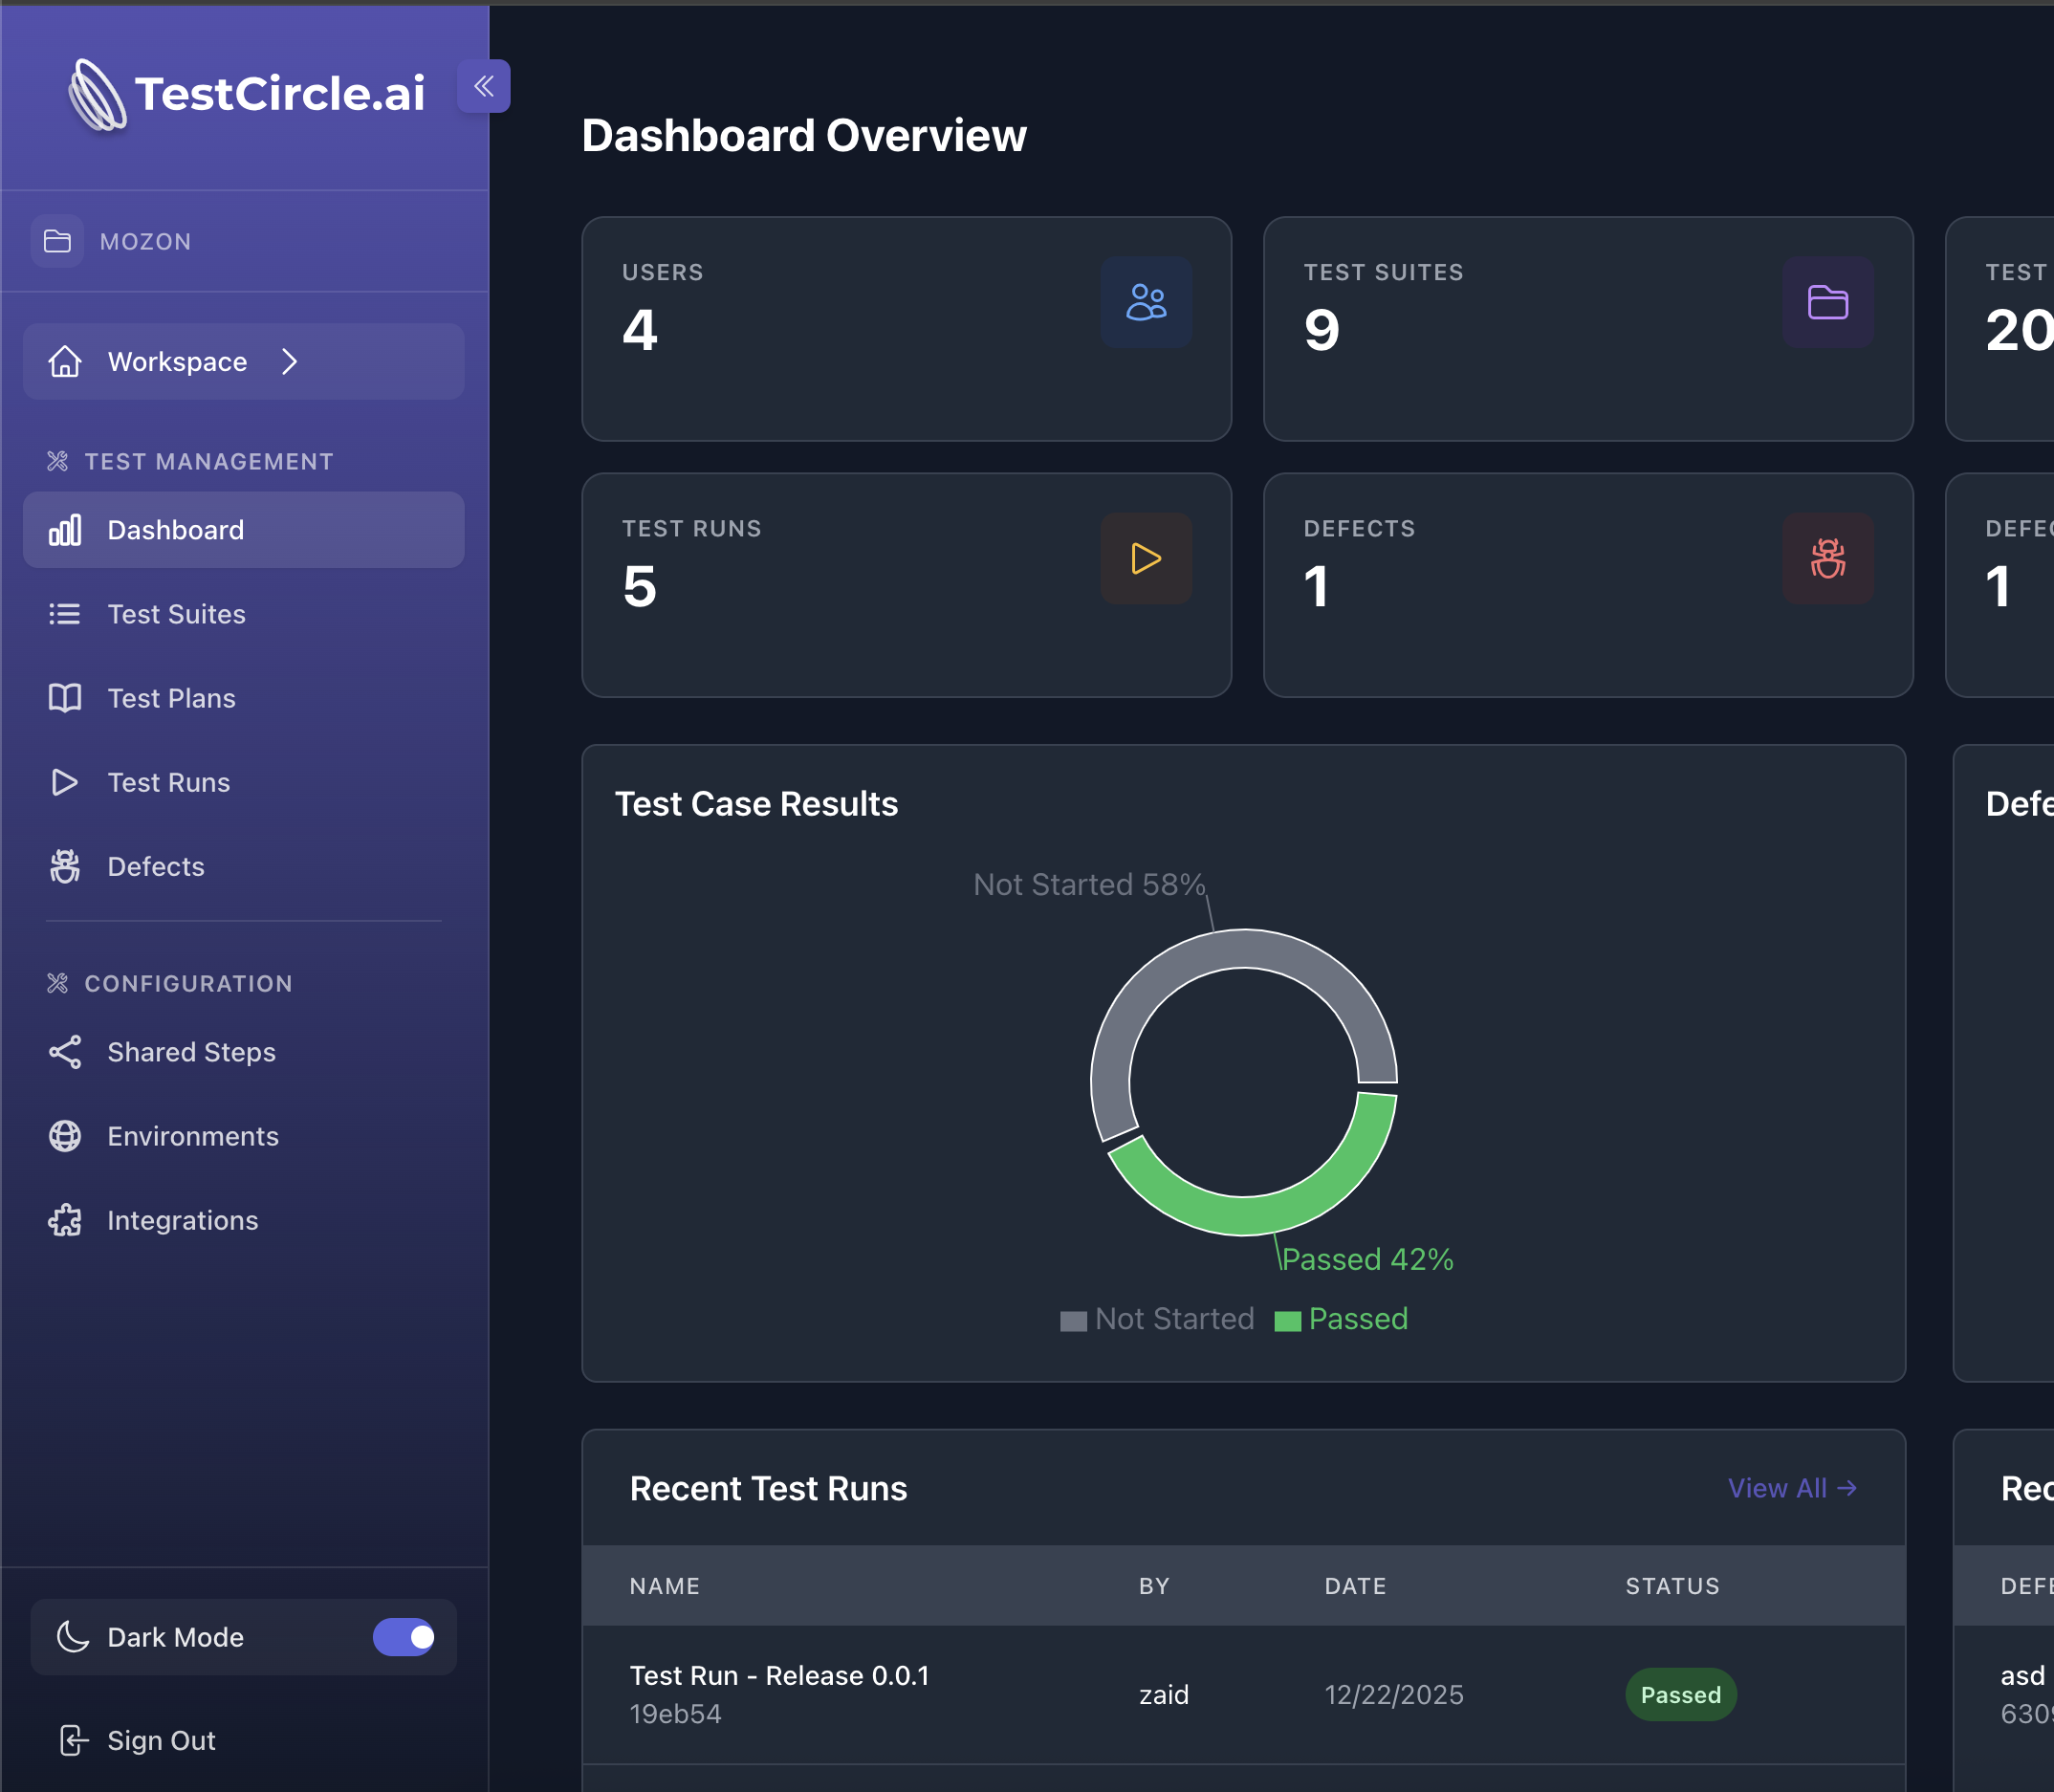Open the Defects page in sidebar
2054x1792 pixels.
pos(244,866)
